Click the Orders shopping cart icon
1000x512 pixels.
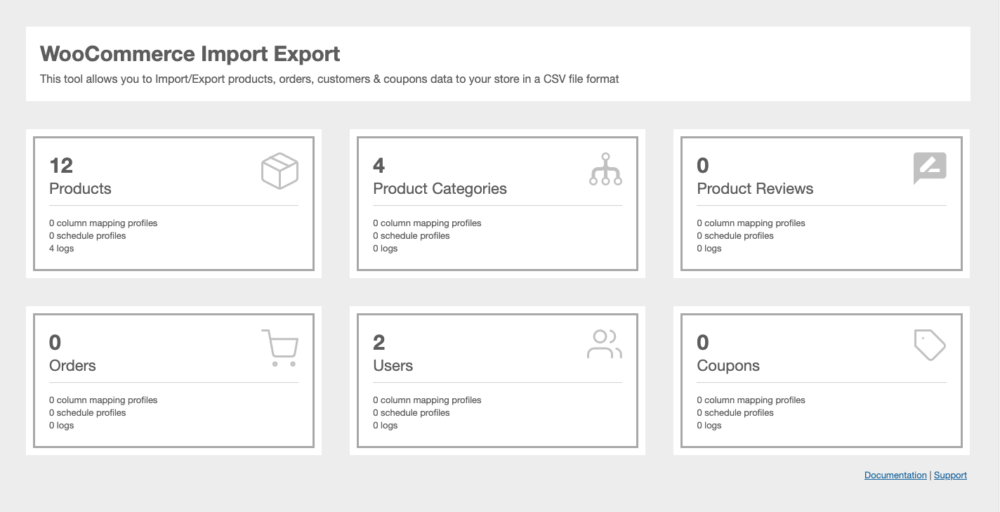279,347
